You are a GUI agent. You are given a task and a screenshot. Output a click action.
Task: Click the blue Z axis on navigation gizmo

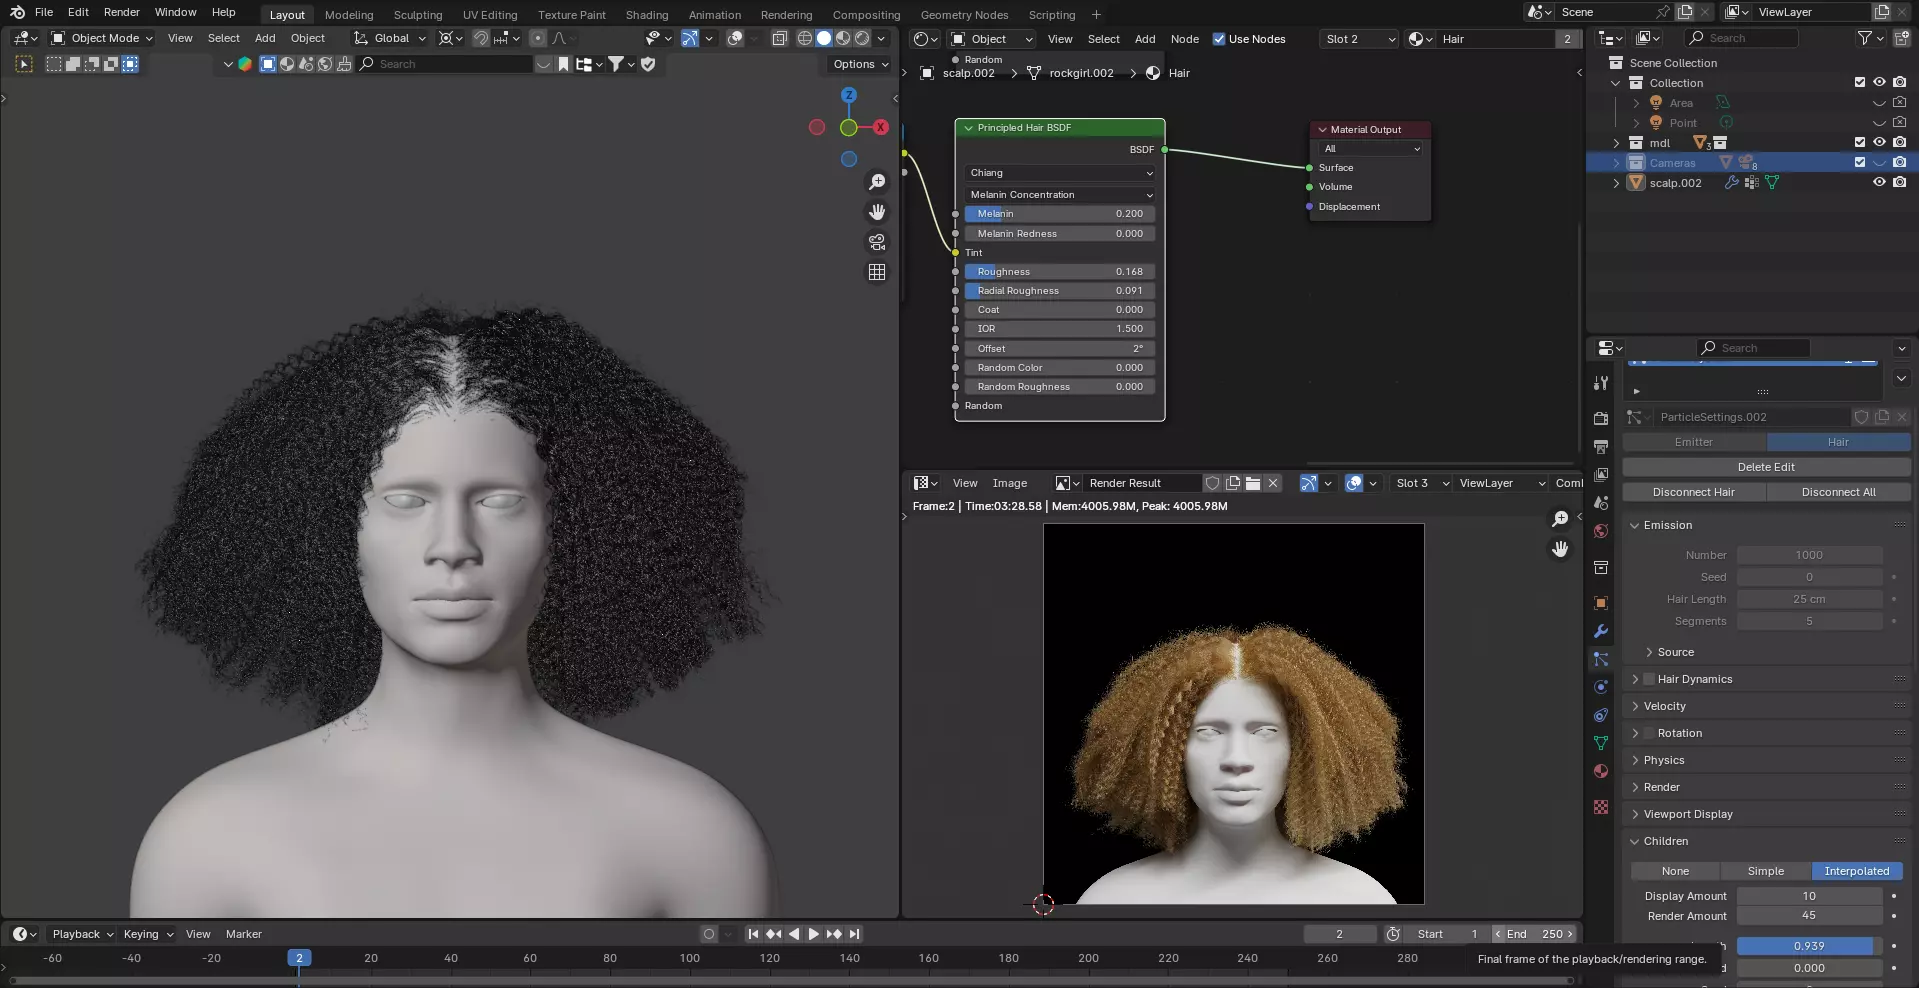tap(849, 95)
